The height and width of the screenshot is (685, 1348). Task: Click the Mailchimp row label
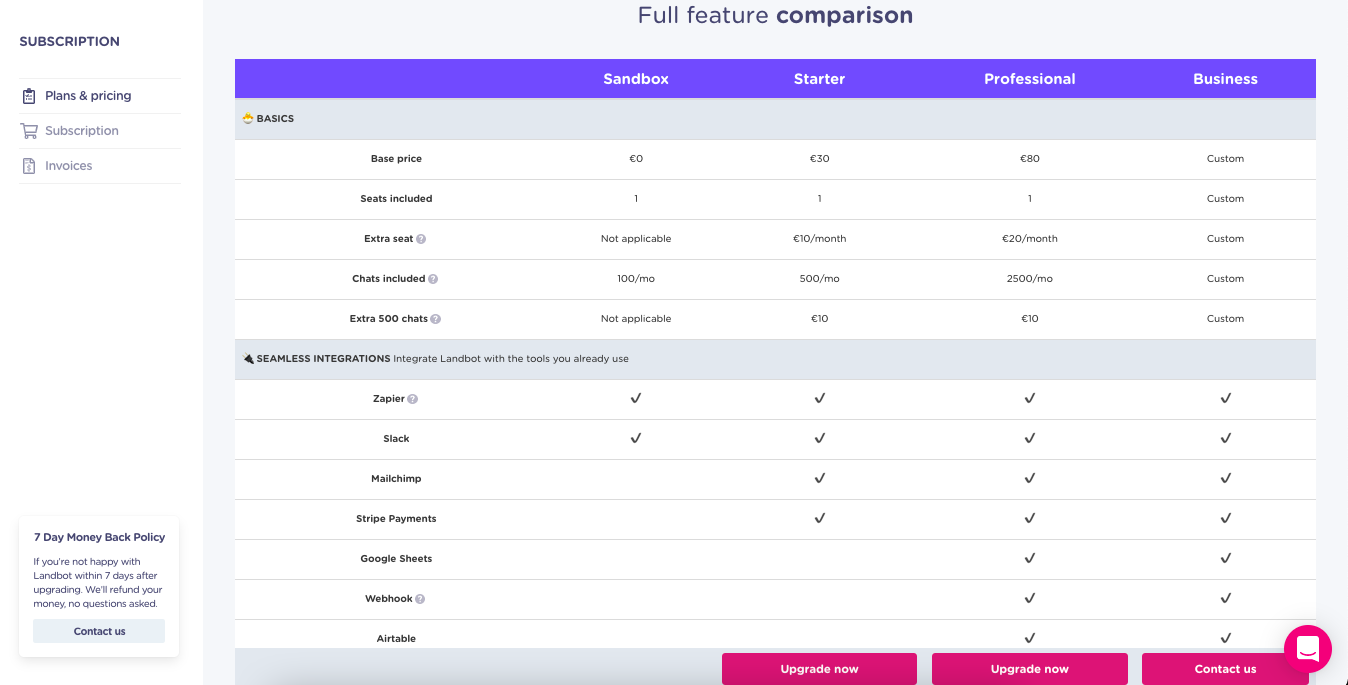pos(396,479)
